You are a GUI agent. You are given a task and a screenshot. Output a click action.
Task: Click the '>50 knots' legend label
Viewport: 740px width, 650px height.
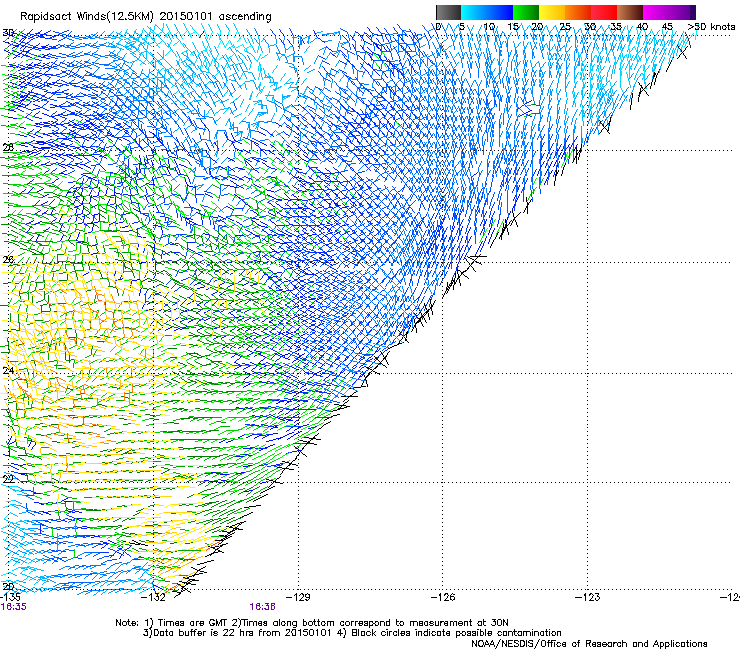(711, 27)
